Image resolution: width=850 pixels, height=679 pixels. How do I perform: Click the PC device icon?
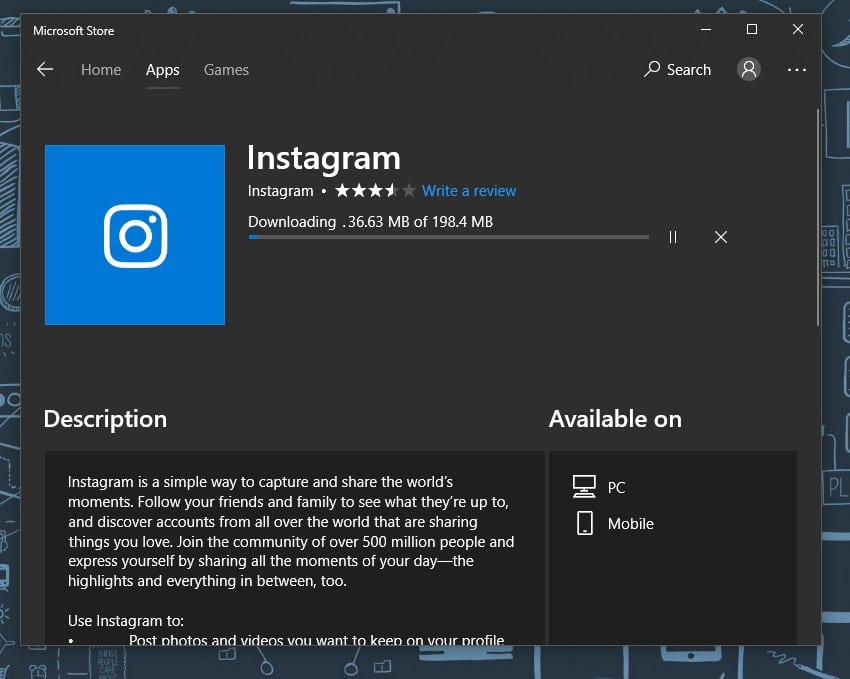click(584, 487)
